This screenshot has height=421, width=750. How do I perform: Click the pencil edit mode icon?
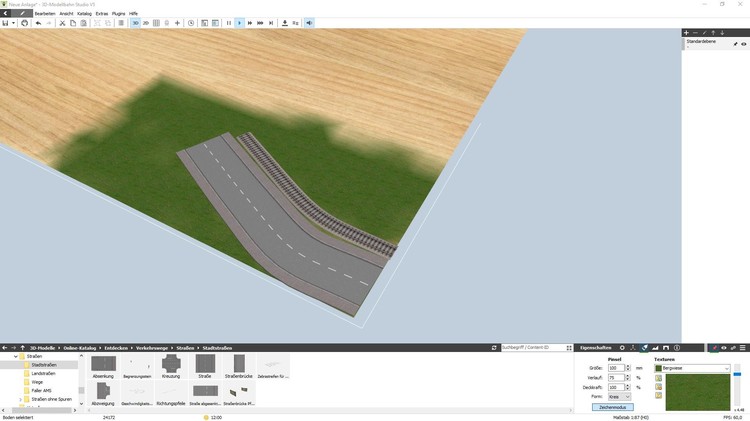[x=22, y=13]
